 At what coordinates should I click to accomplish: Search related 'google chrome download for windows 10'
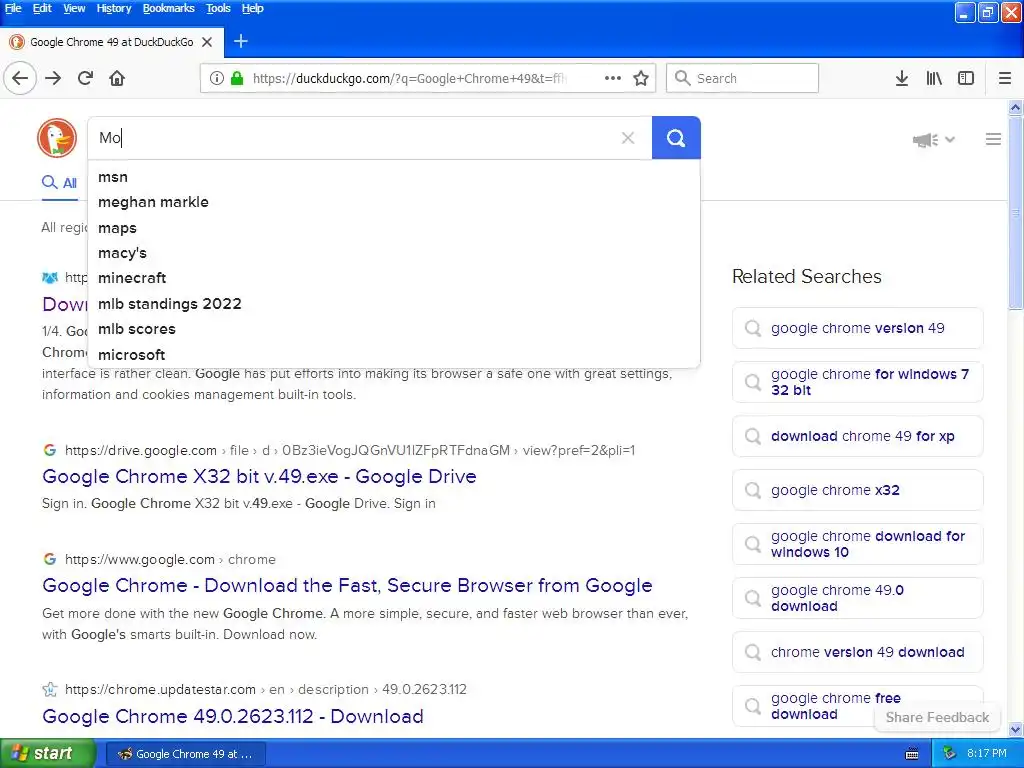click(x=857, y=544)
